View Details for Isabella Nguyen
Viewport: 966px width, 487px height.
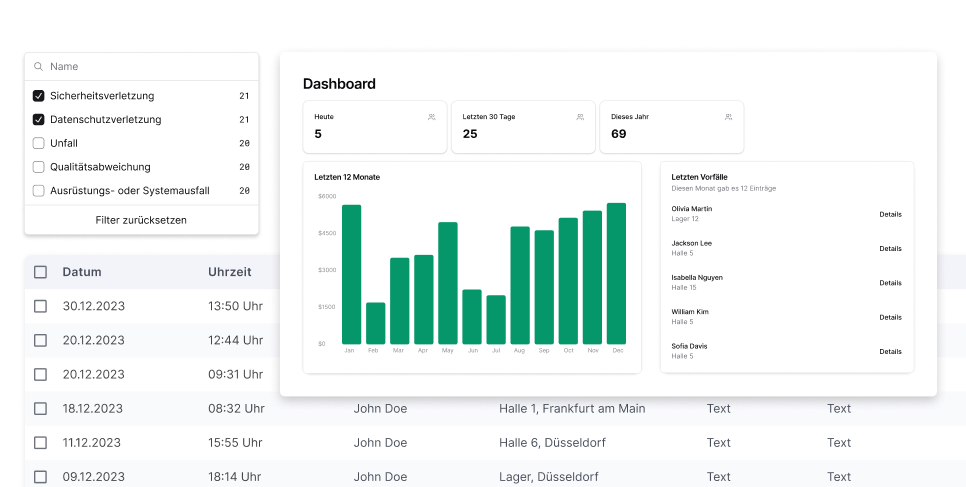pos(890,283)
